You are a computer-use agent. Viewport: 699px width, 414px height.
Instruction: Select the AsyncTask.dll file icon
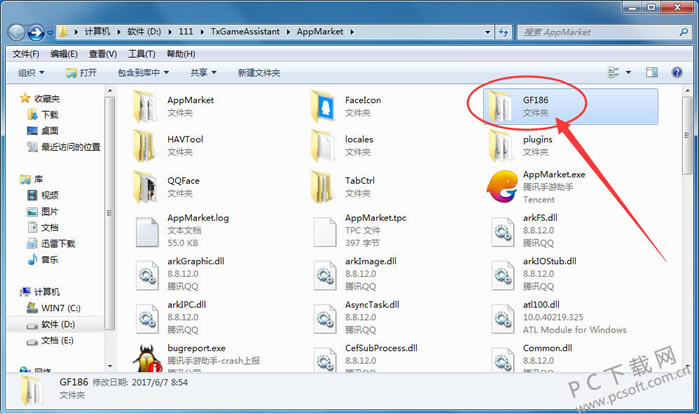pyautogui.click(x=325, y=318)
